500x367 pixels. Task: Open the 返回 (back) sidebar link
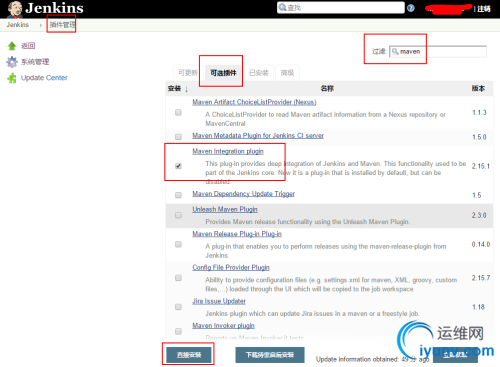[28, 46]
